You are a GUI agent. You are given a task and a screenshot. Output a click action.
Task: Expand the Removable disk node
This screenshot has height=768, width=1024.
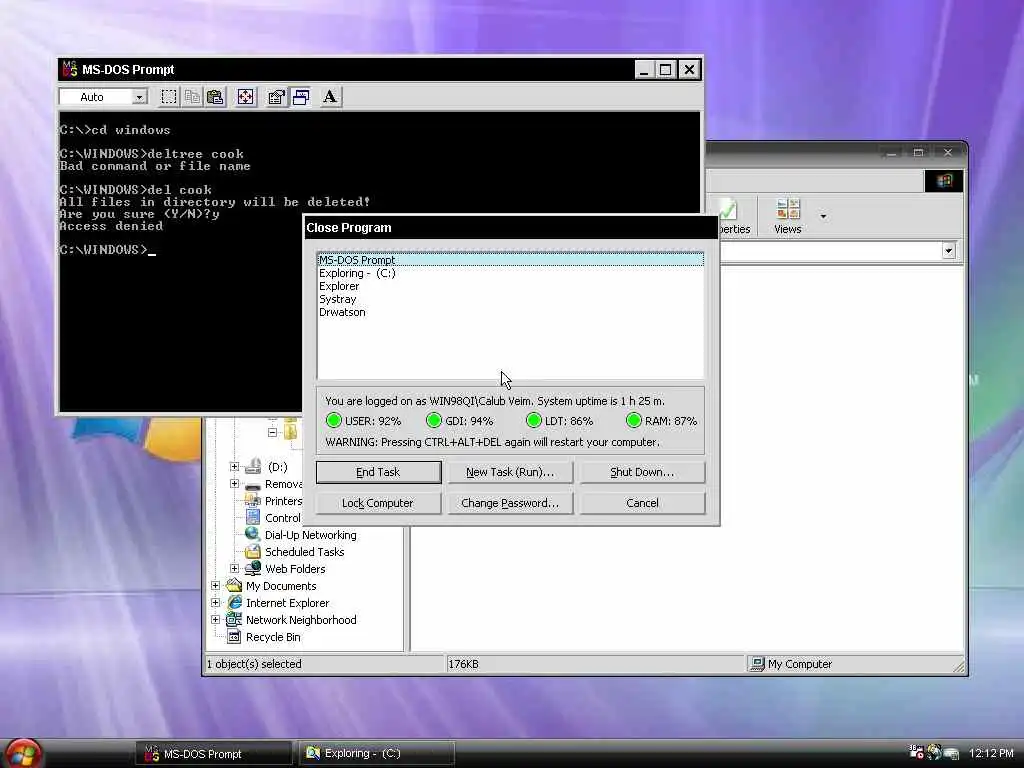pyautogui.click(x=234, y=484)
